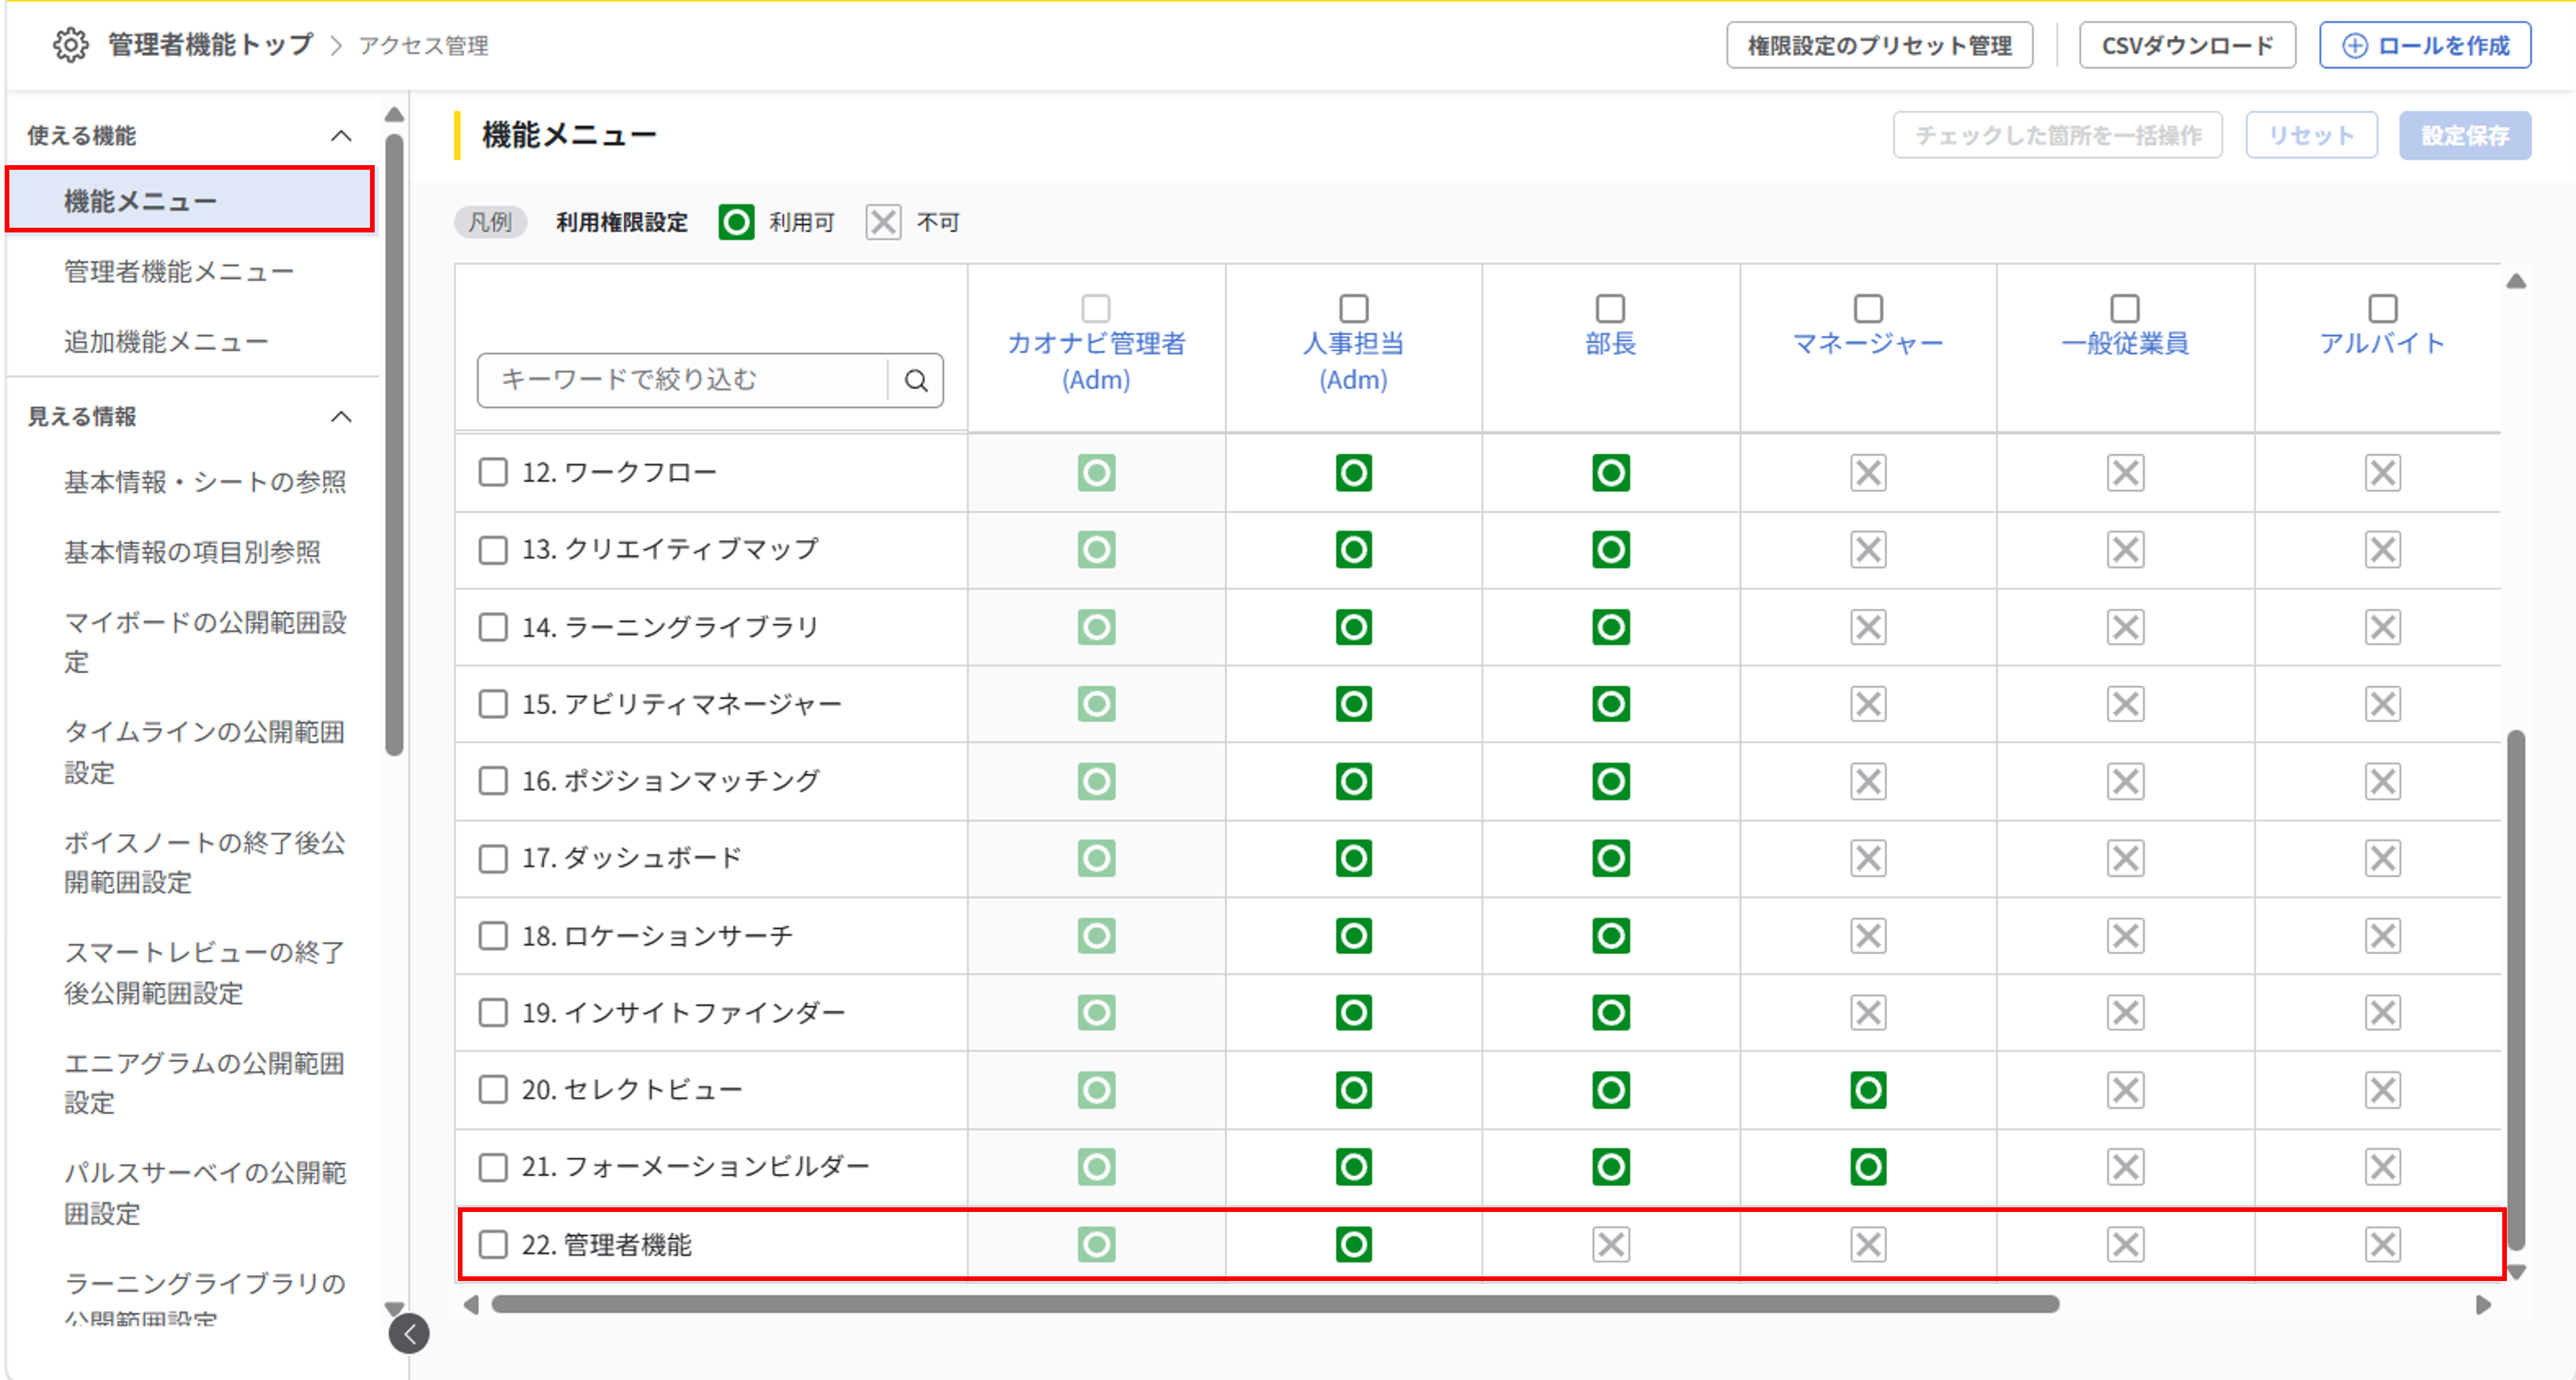Collapse the 見える情報 sidebar section
The height and width of the screenshot is (1380, 2576).
(x=341, y=417)
